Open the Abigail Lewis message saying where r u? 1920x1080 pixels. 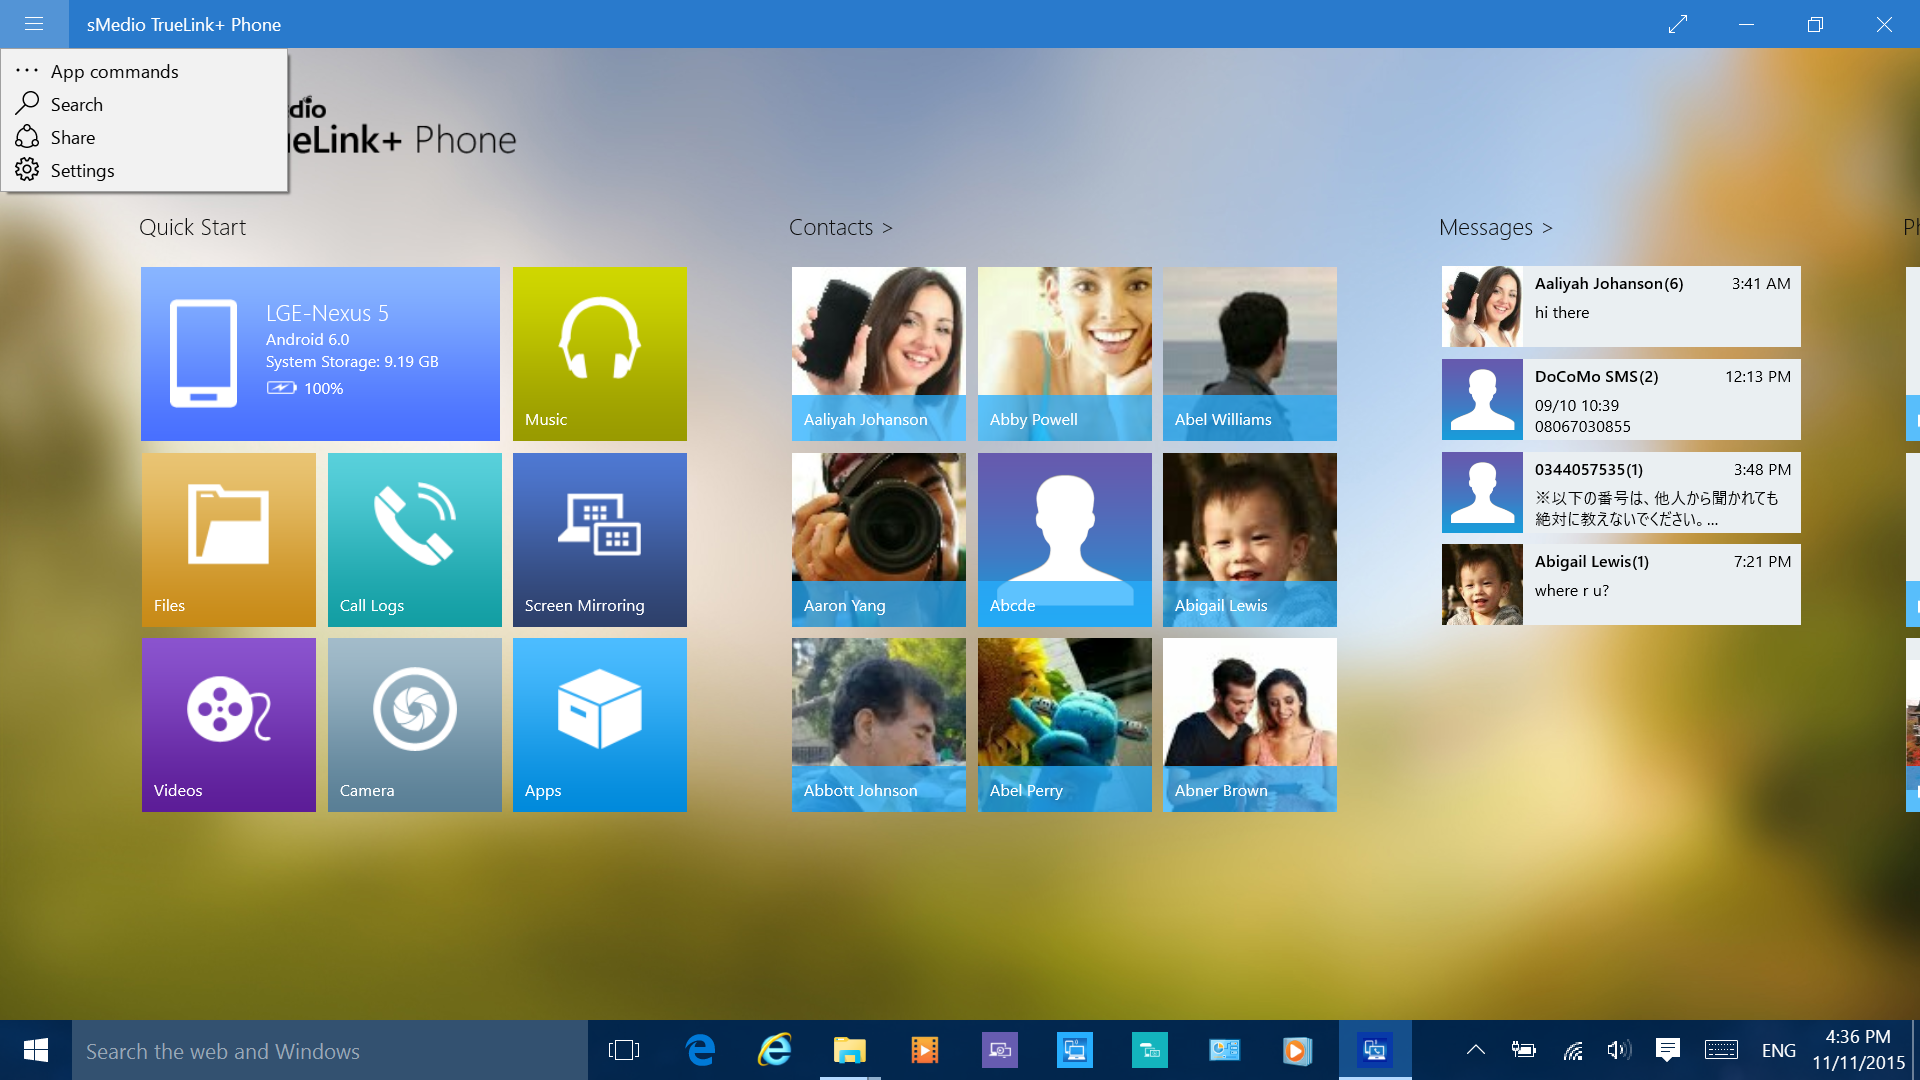coord(1620,584)
